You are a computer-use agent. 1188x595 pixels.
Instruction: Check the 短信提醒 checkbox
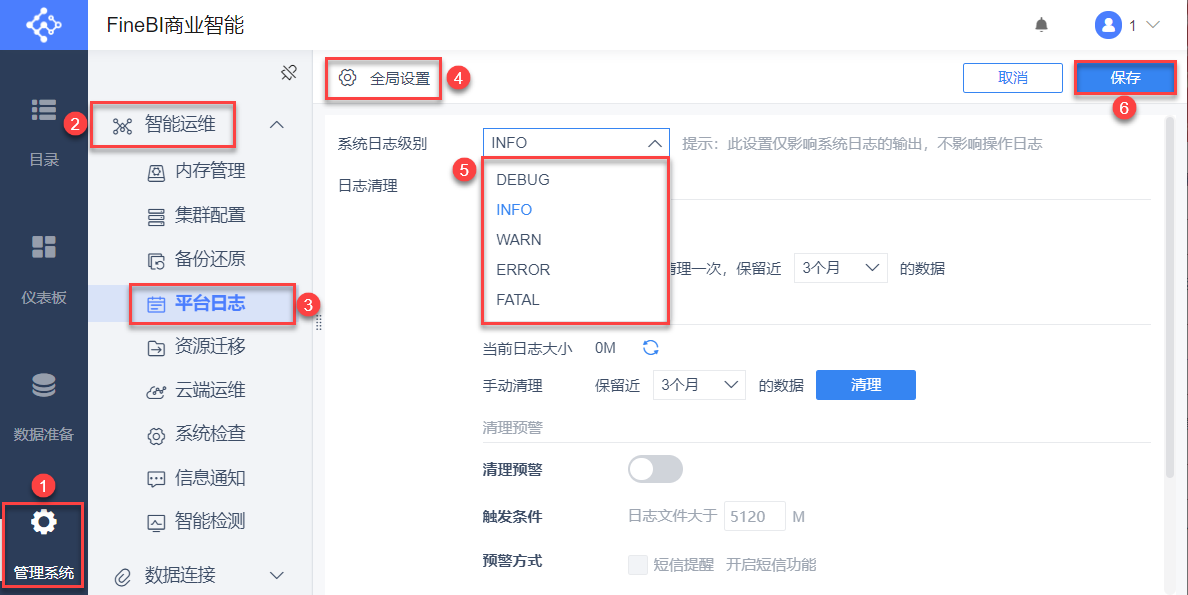pyautogui.click(x=637, y=565)
